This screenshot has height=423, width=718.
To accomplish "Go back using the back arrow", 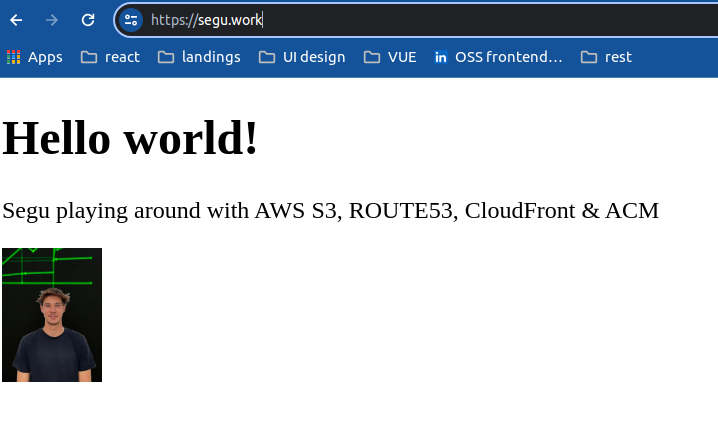I will tap(17, 20).
